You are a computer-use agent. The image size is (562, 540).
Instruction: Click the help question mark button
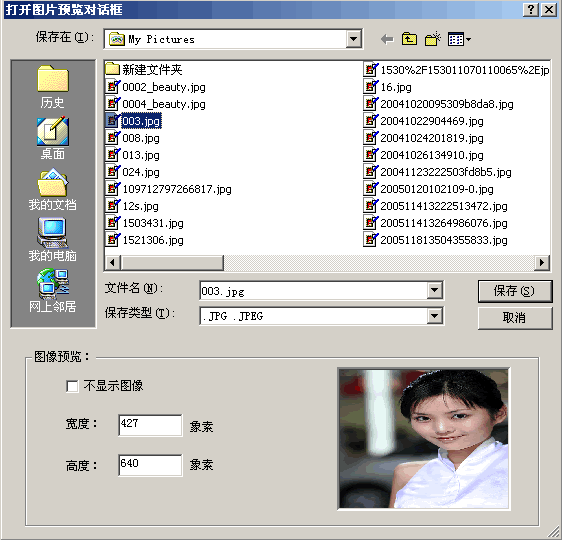coord(531,9)
